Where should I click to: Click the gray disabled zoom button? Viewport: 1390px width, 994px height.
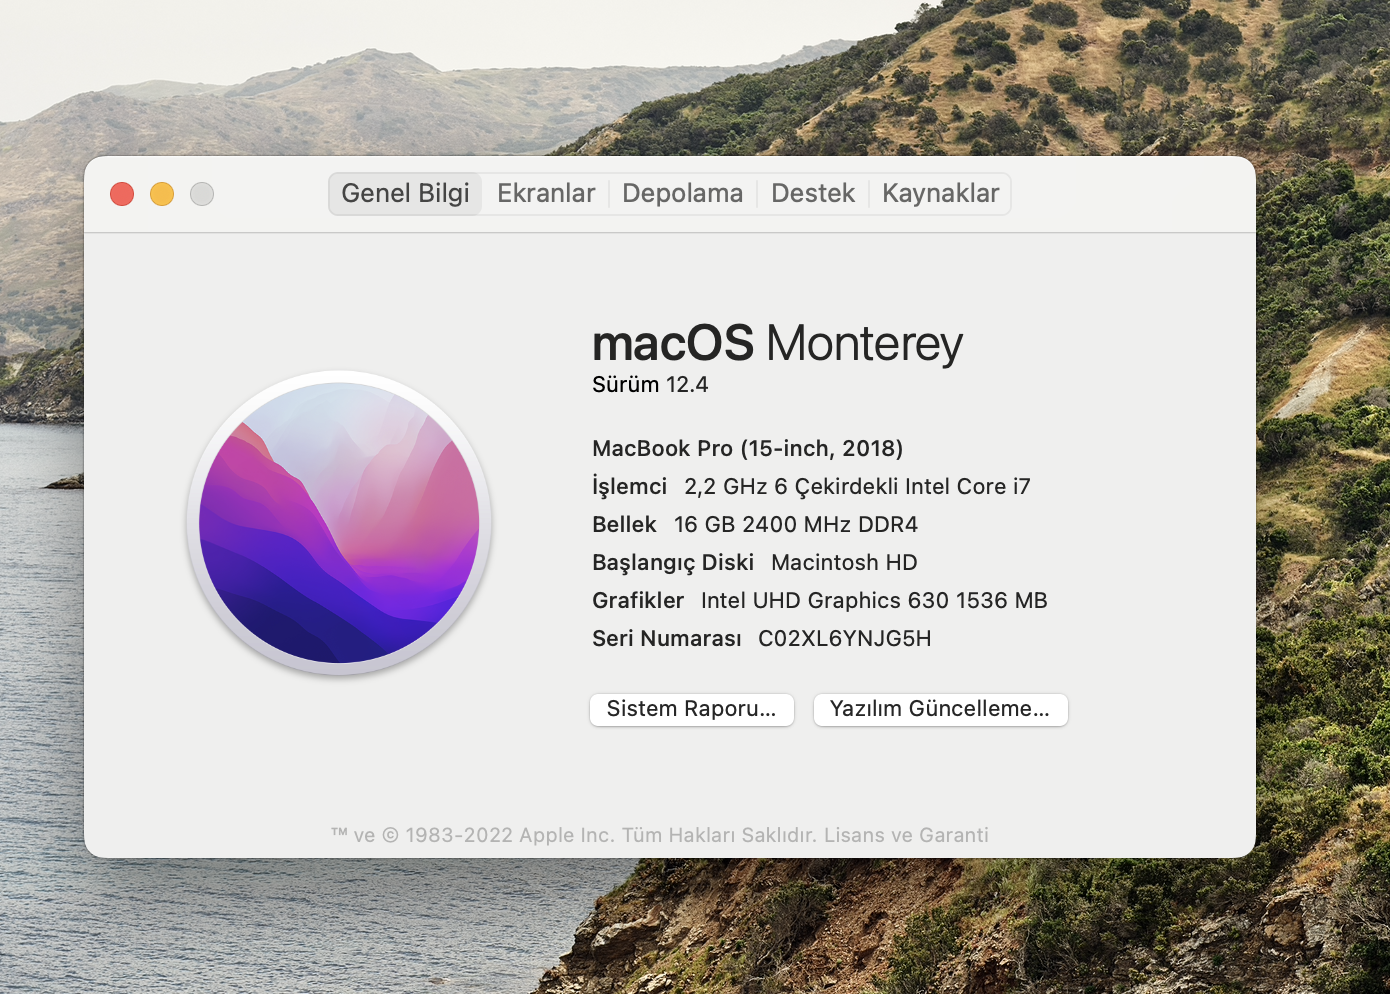(x=202, y=194)
